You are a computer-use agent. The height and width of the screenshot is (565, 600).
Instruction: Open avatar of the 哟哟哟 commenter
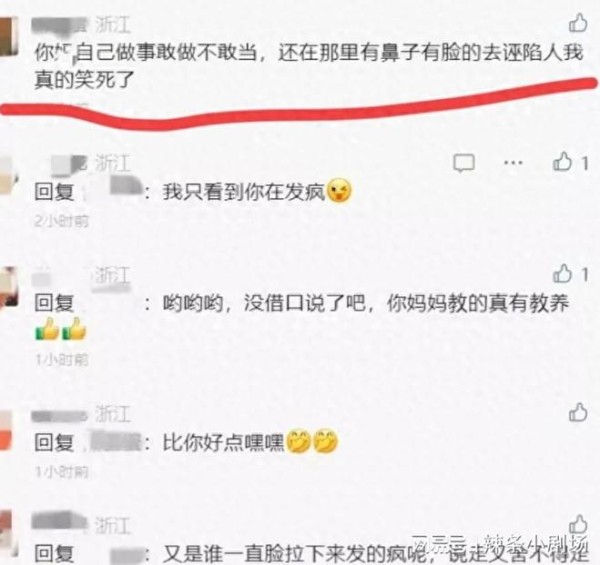tap(8, 287)
